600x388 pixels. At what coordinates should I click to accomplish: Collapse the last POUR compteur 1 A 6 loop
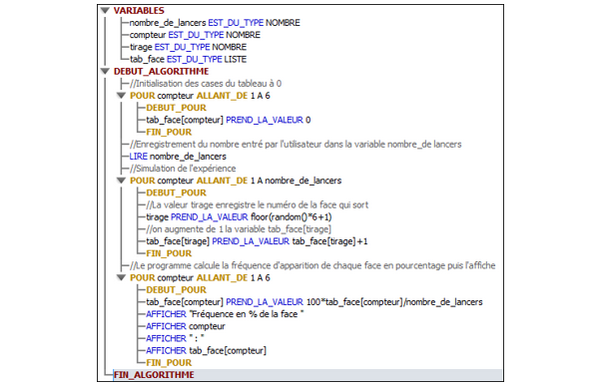point(121,278)
